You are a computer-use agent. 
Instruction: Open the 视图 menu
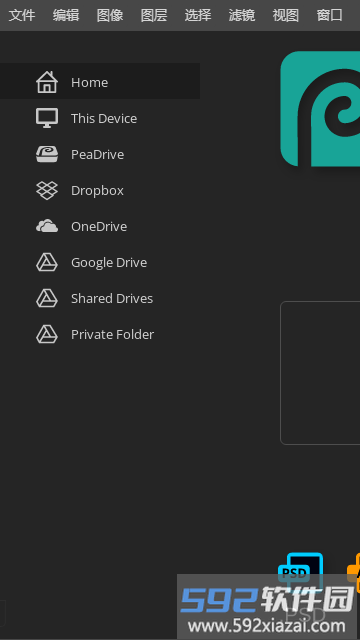click(x=286, y=16)
